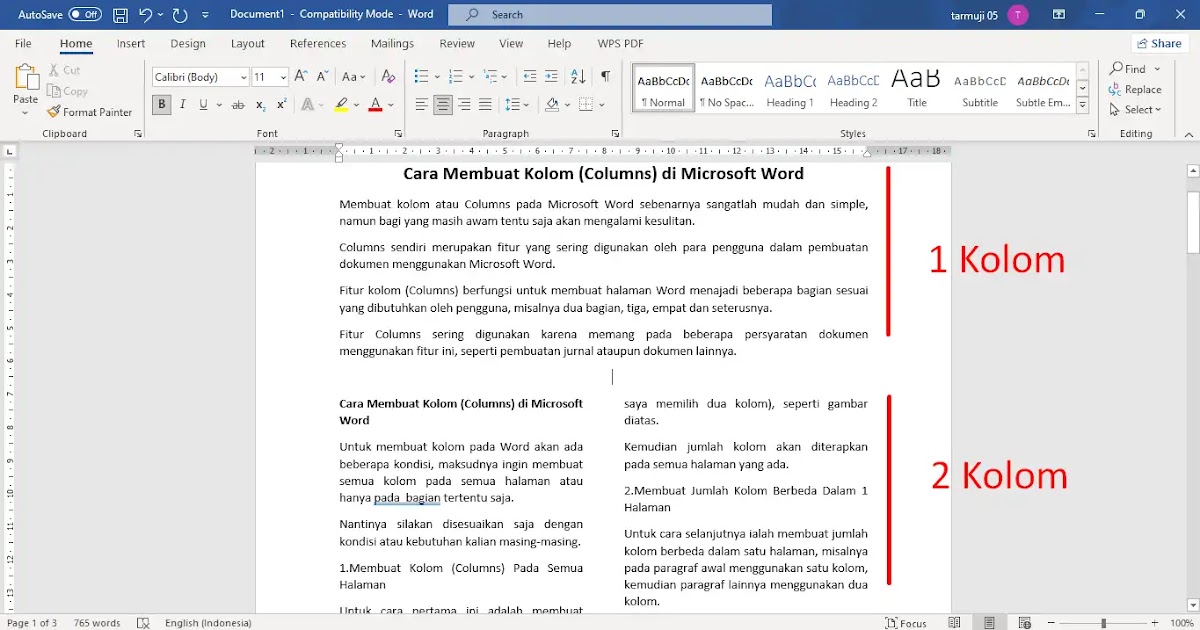1200x630 pixels.
Task: Expand the Bullets list dropdown arrow
Action: click(436, 77)
